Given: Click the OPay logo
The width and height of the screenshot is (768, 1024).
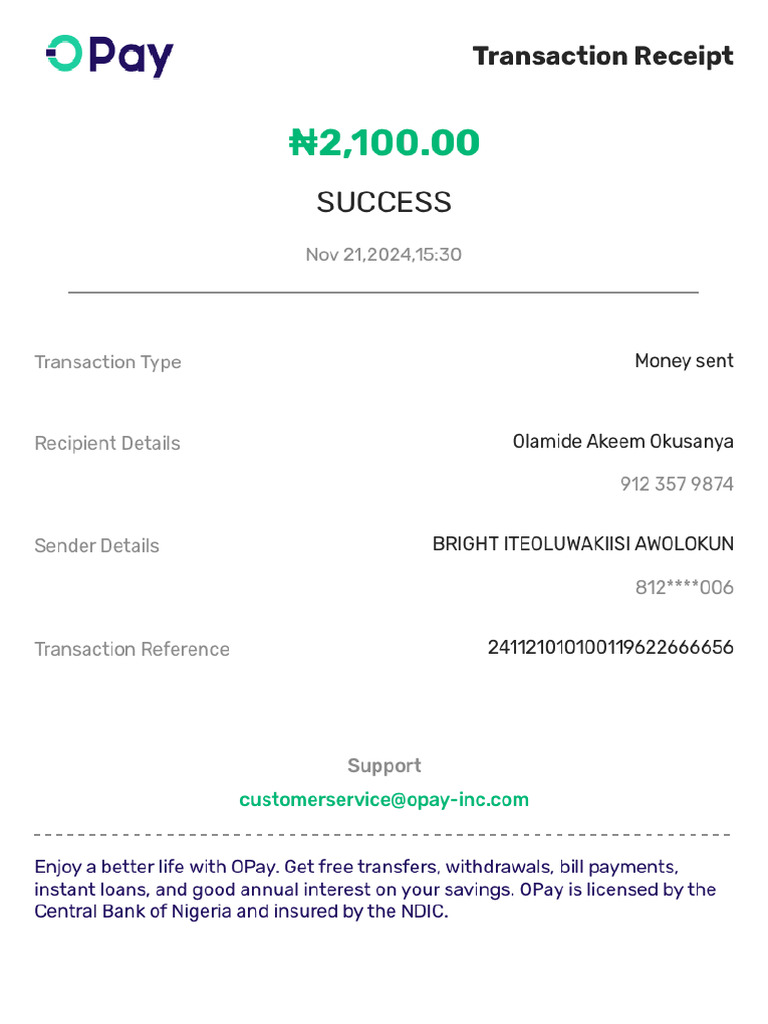Looking at the screenshot, I should click(x=109, y=56).
